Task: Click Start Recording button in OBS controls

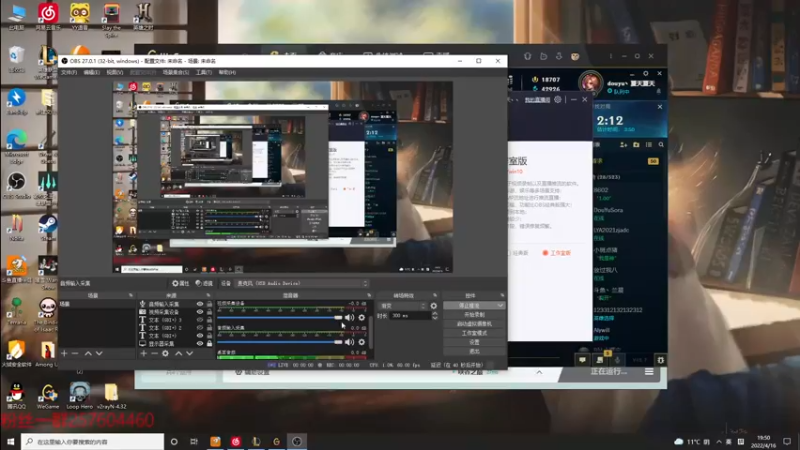Action: [x=474, y=315]
